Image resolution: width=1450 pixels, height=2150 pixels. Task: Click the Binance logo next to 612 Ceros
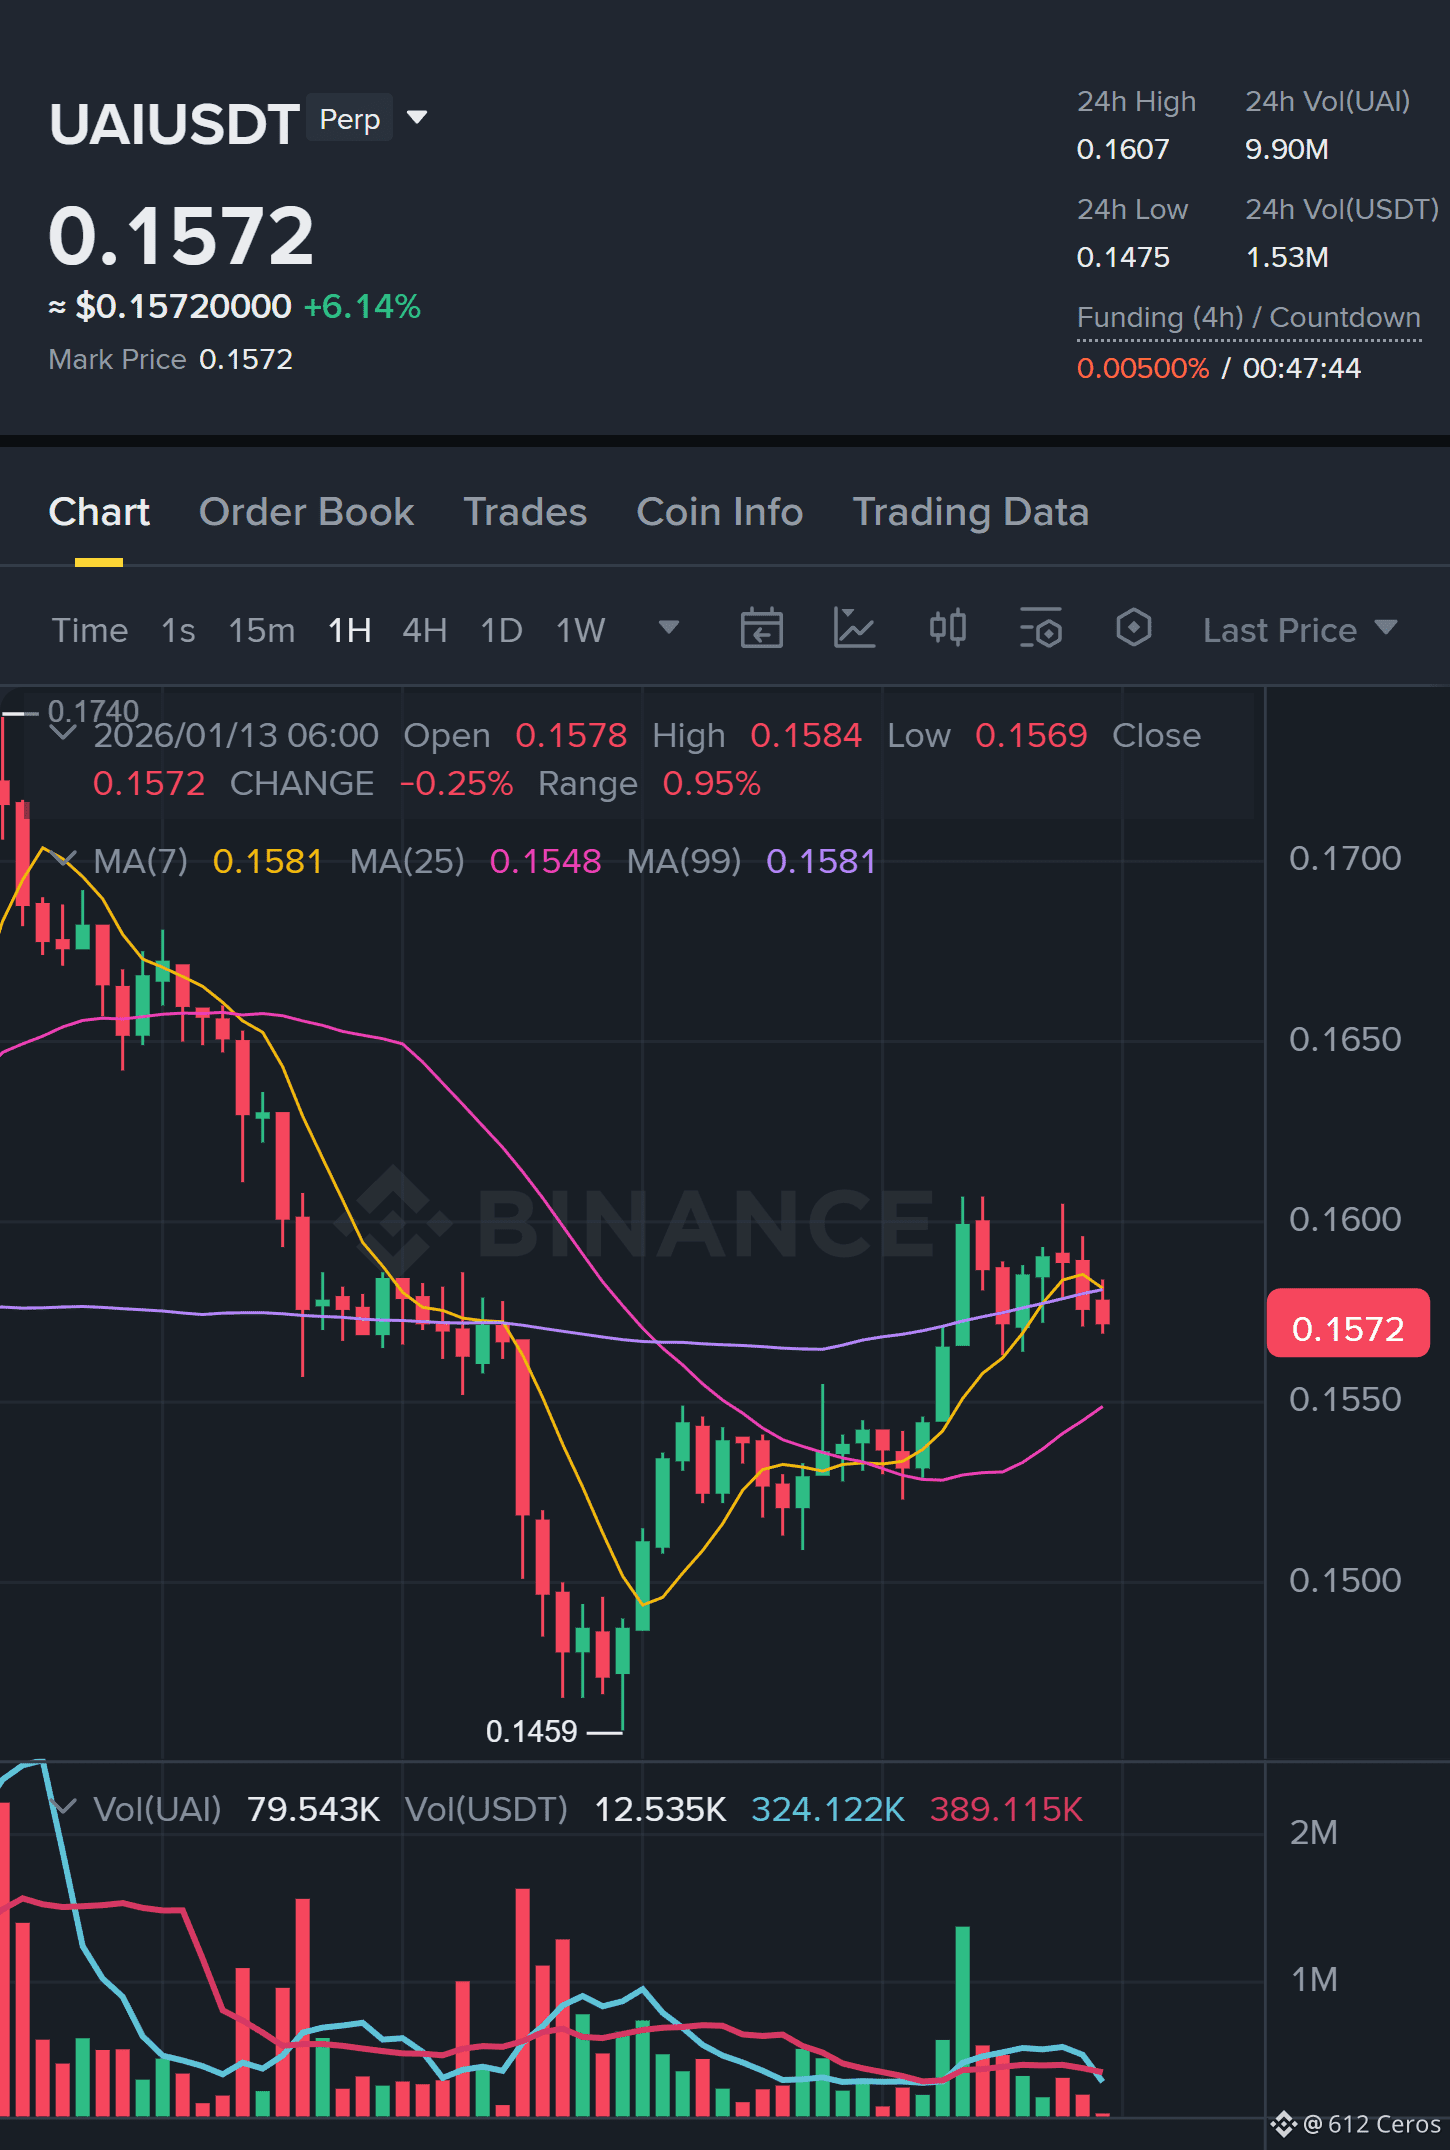1284,2123
